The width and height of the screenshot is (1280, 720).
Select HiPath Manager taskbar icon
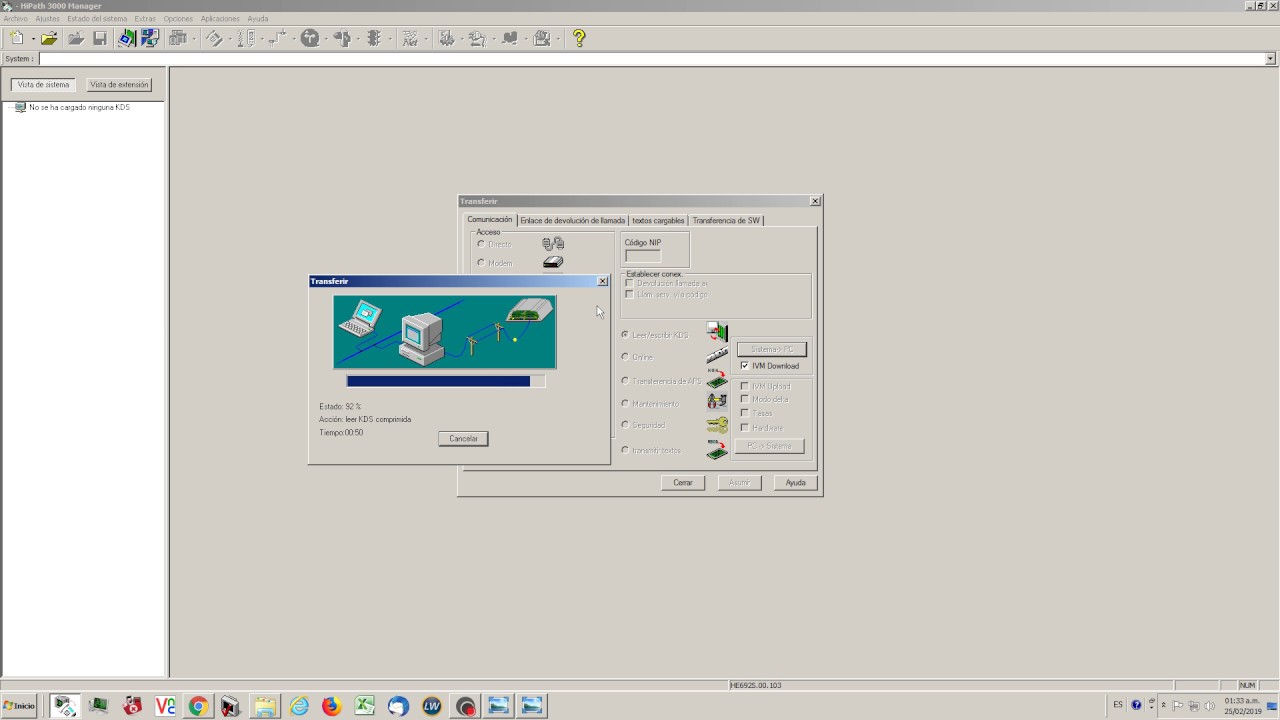pos(65,707)
